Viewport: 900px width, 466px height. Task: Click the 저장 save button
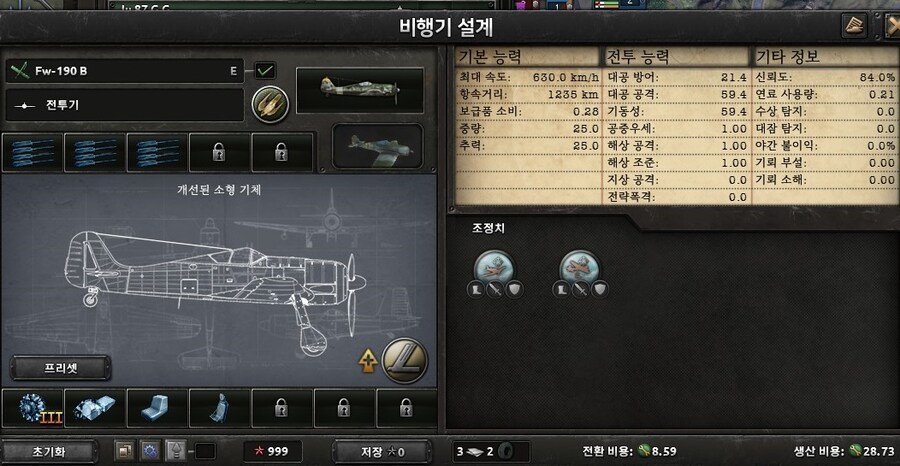click(x=382, y=452)
